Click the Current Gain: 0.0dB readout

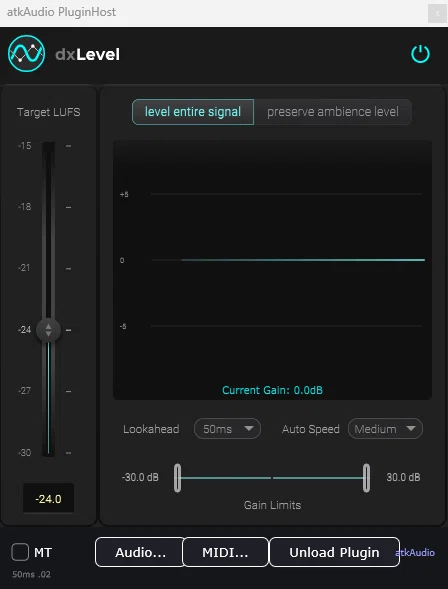click(x=273, y=390)
